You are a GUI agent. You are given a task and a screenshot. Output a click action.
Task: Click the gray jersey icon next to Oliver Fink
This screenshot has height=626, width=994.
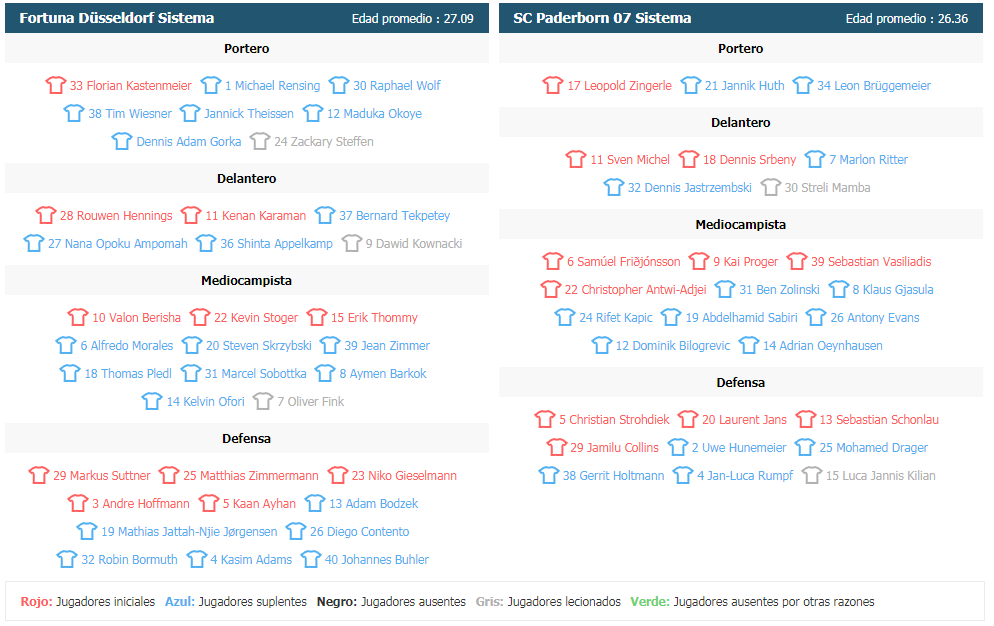click(x=263, y=401)
